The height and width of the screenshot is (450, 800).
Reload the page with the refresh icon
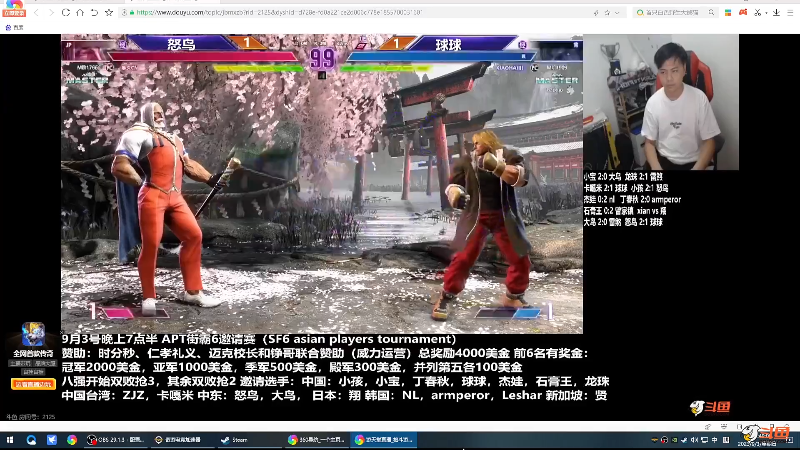click(x=66, y=12)
